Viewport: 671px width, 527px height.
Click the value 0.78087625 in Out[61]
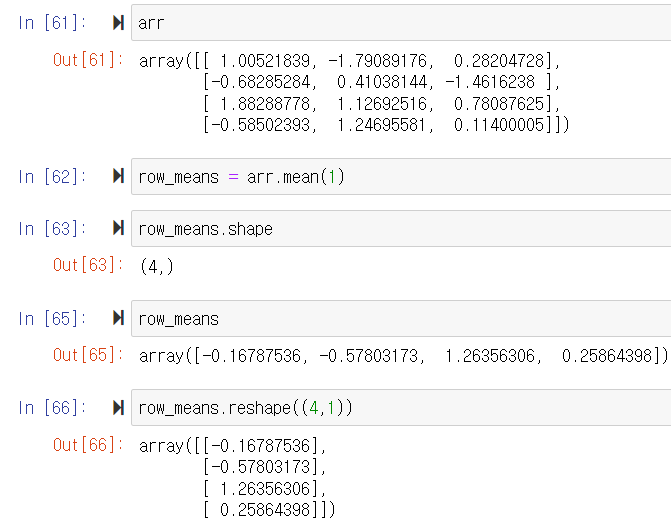[499, 104]
